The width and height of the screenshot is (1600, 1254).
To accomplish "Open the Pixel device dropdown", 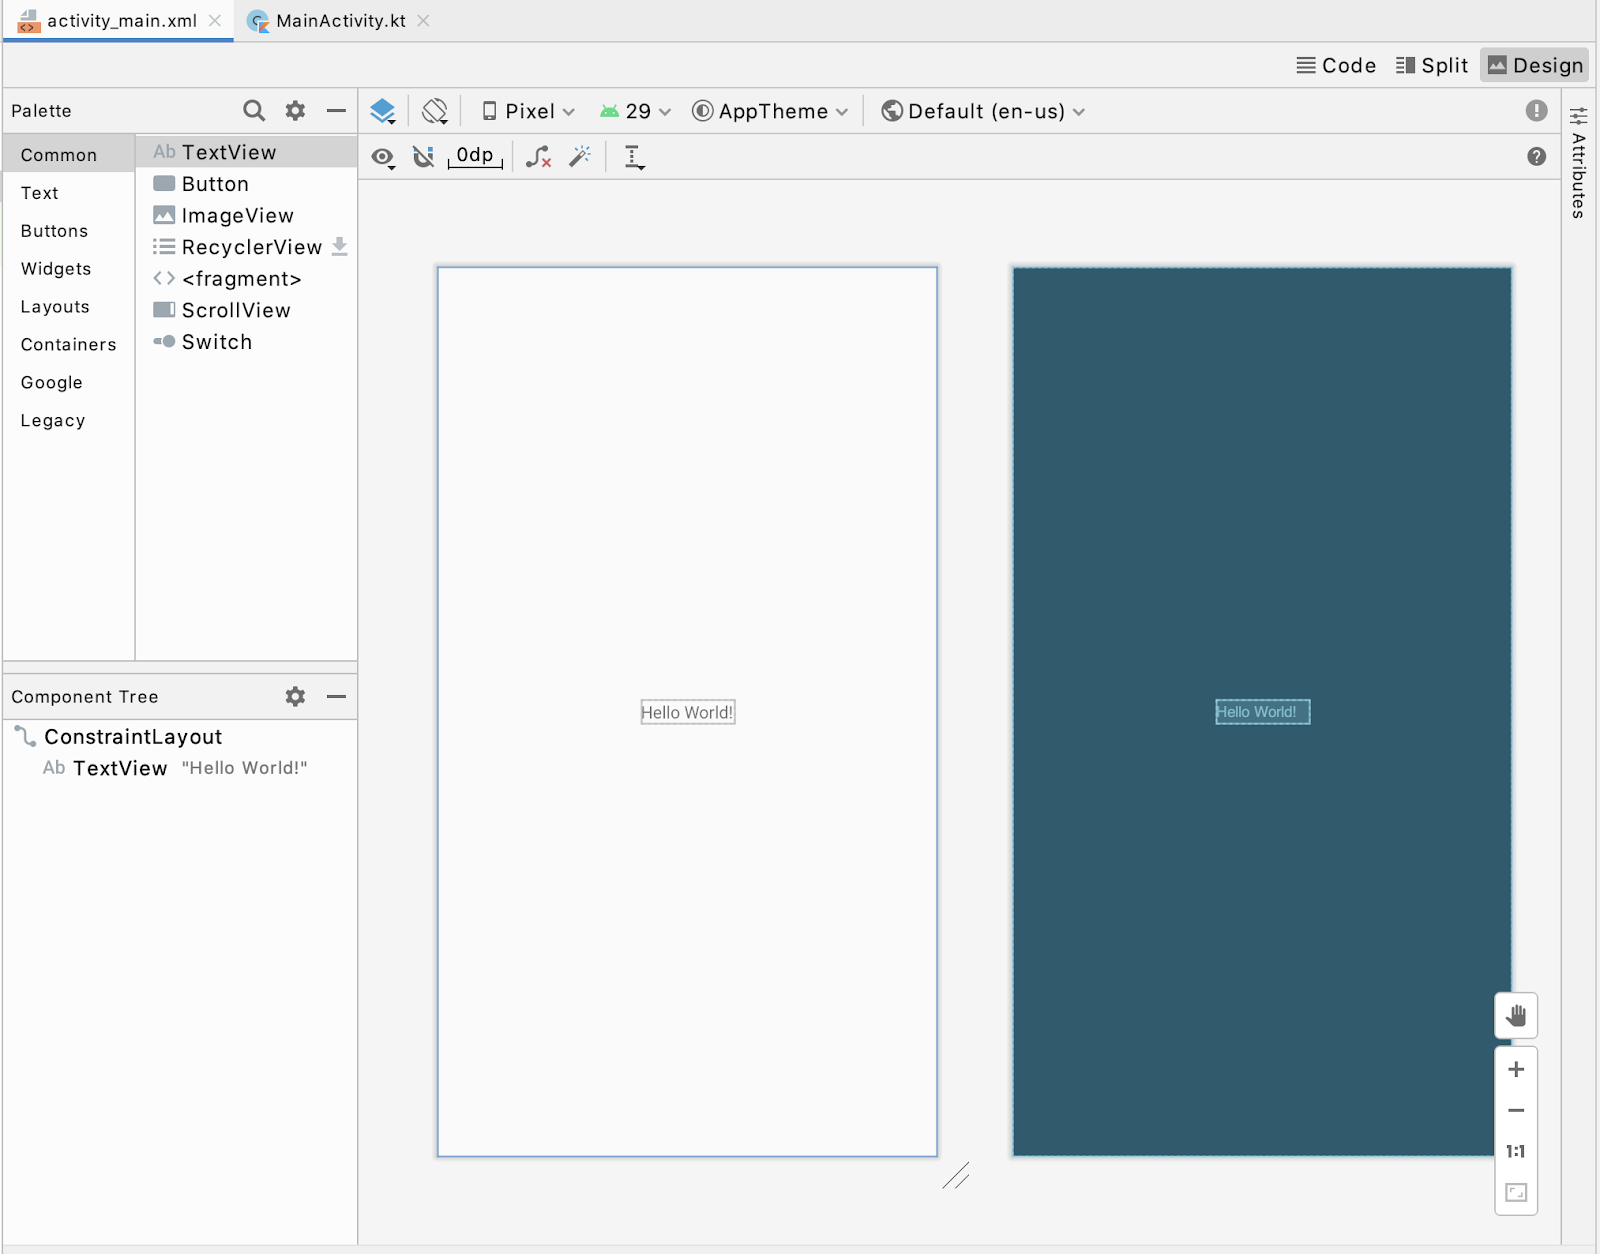I will 527,111.
